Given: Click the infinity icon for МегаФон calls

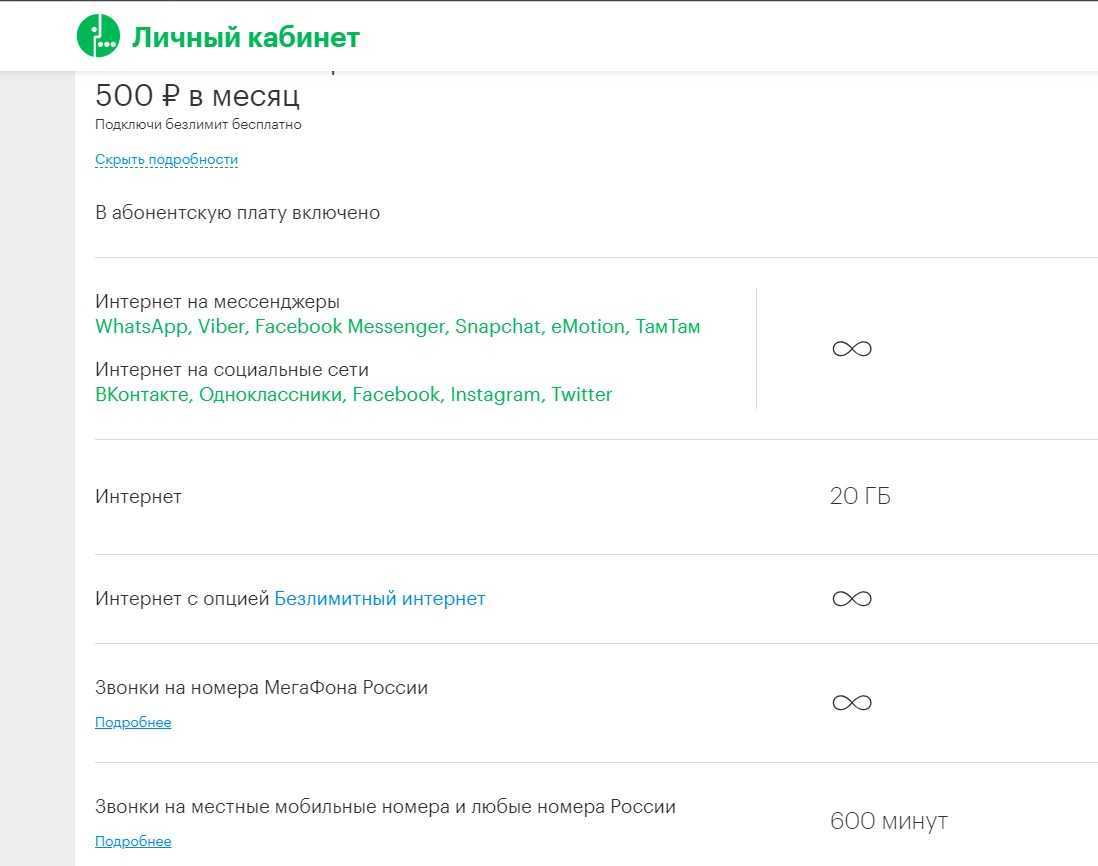Looking at the screenshot, I should point(852,703).
